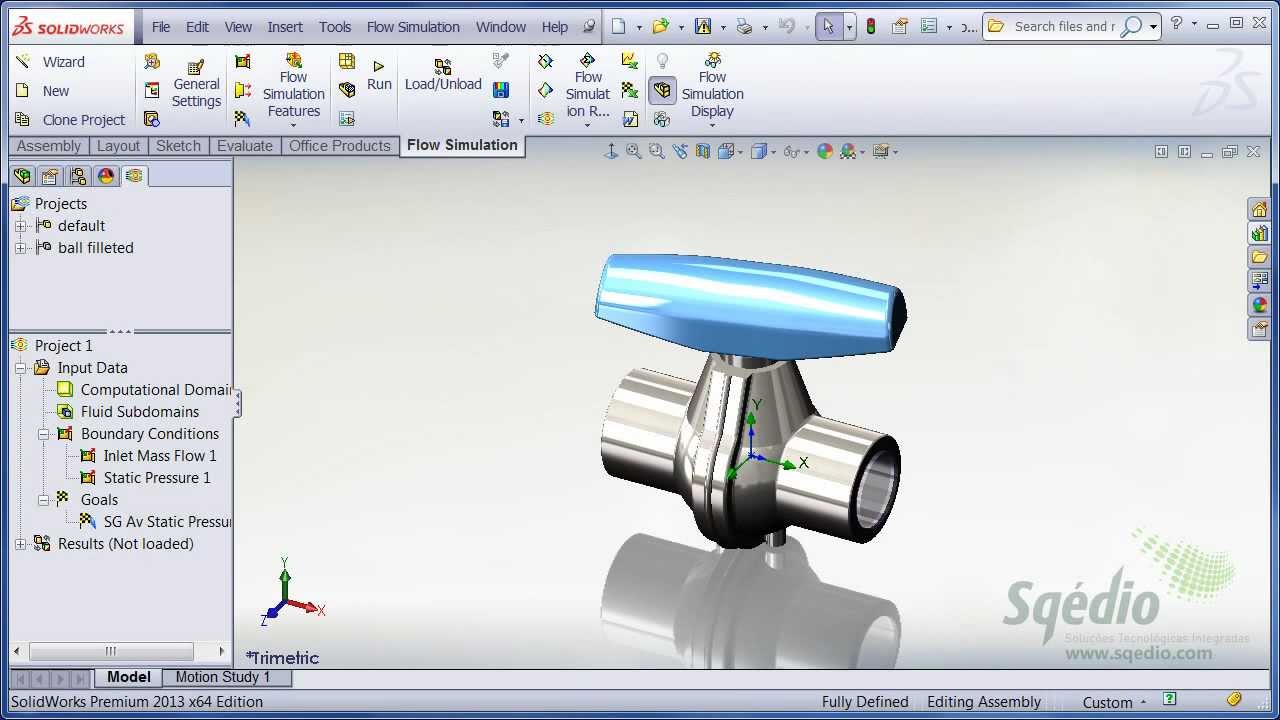Open the Appearances task pane icon
The width and height of the screenshot is (1280, 720).
pos(1260,305)
